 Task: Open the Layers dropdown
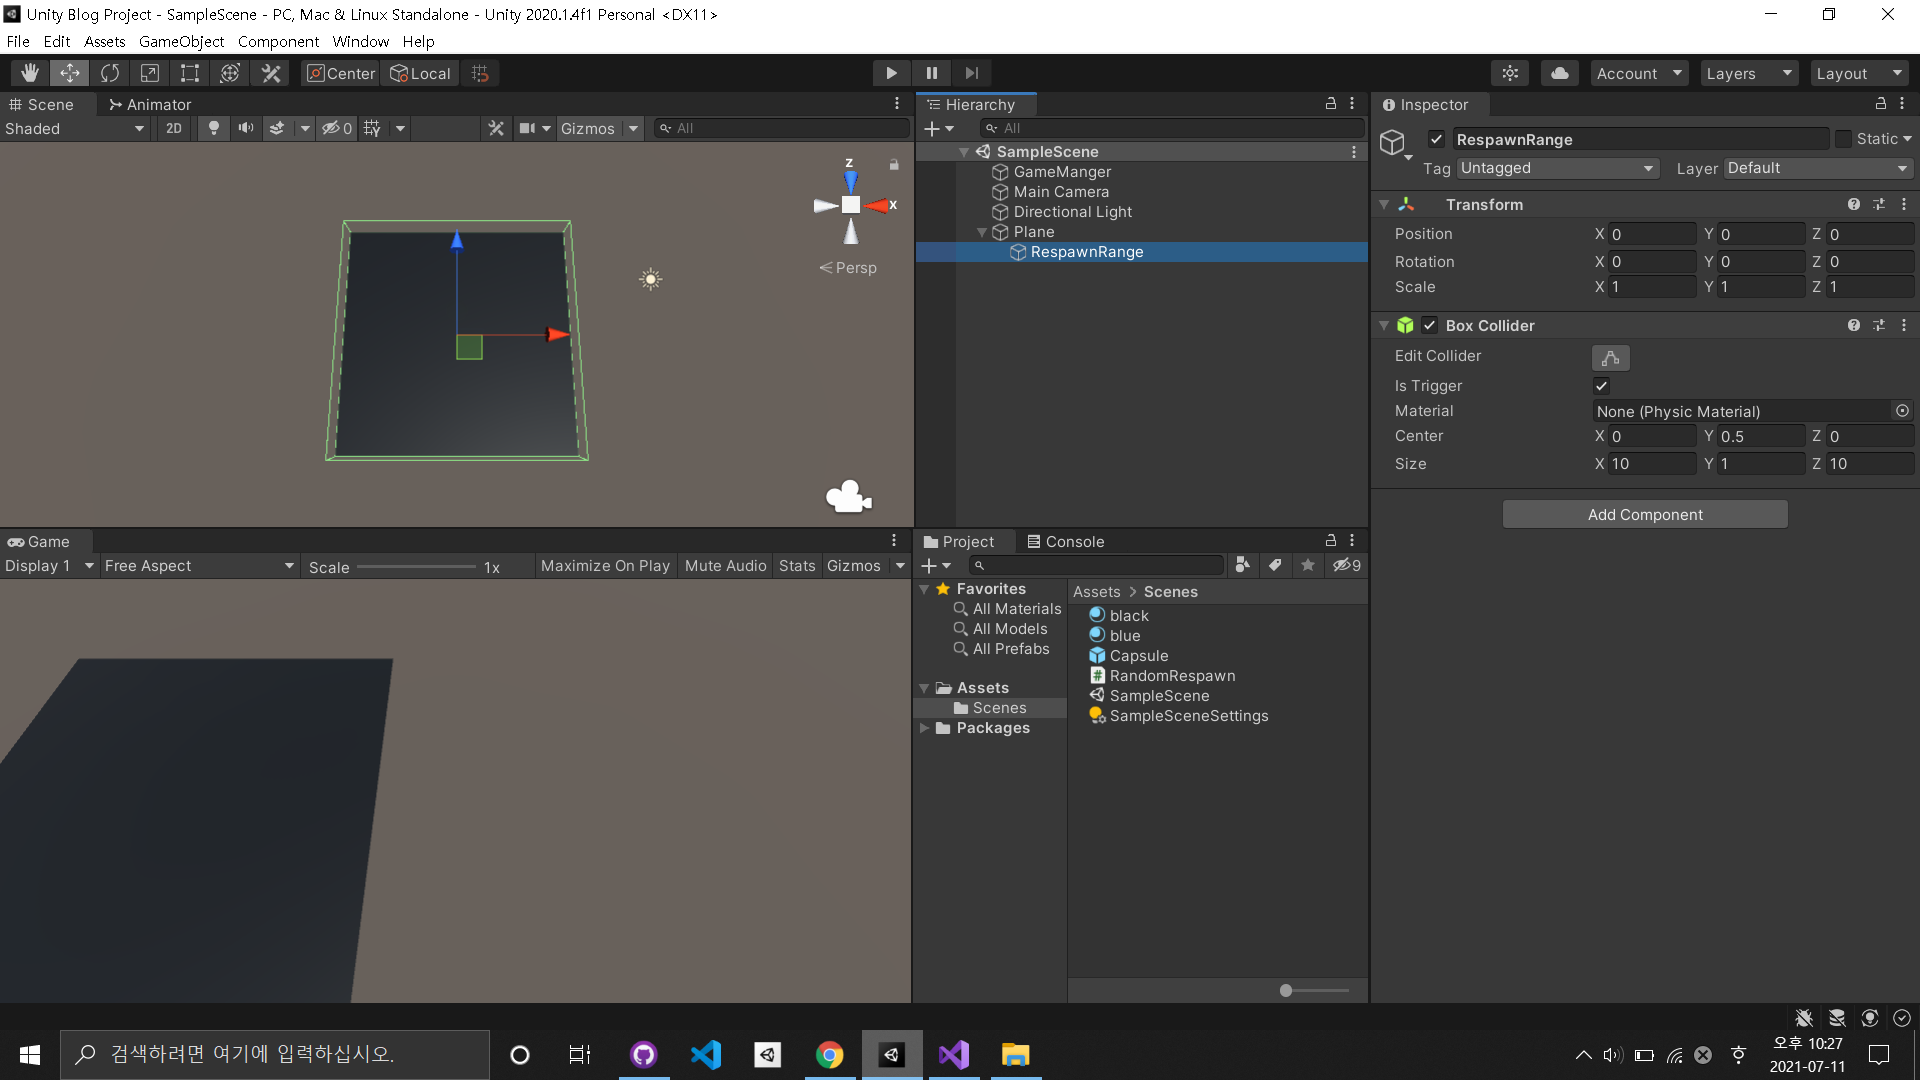(x=1749, y=73)
